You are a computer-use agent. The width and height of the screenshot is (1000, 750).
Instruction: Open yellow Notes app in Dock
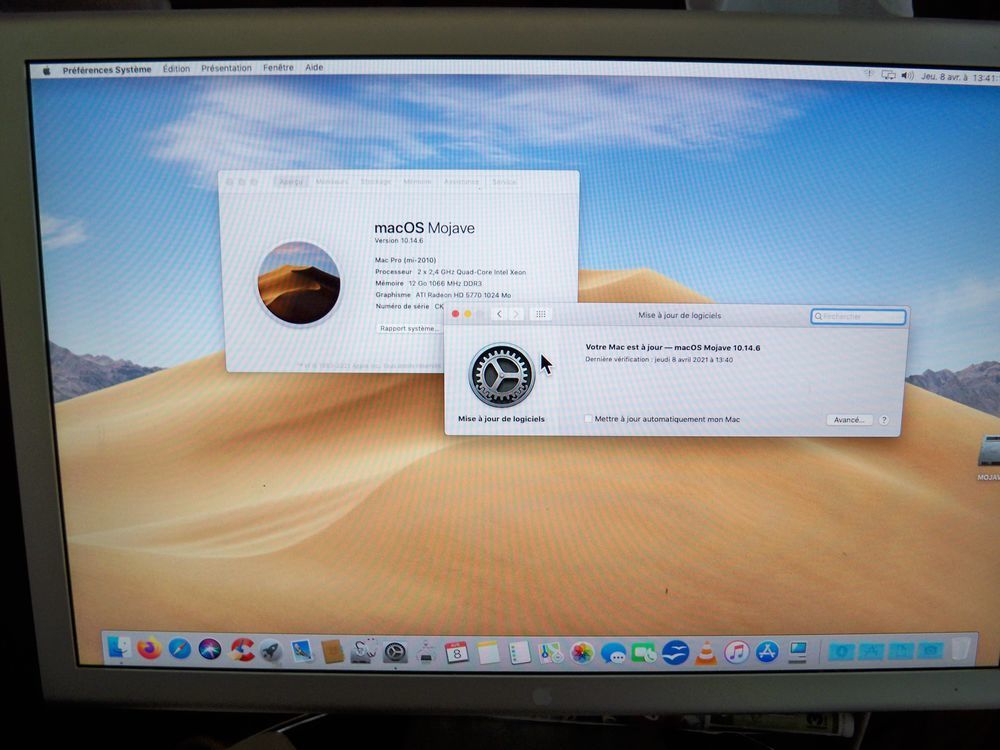tap(489, 653)
